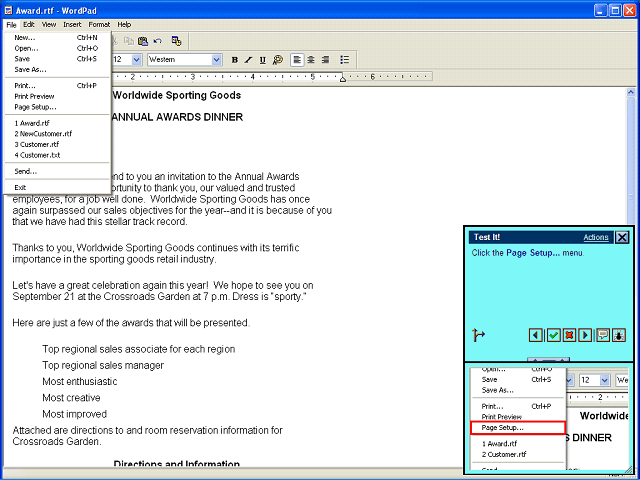Click the date/time insert icon

[176, 41]
